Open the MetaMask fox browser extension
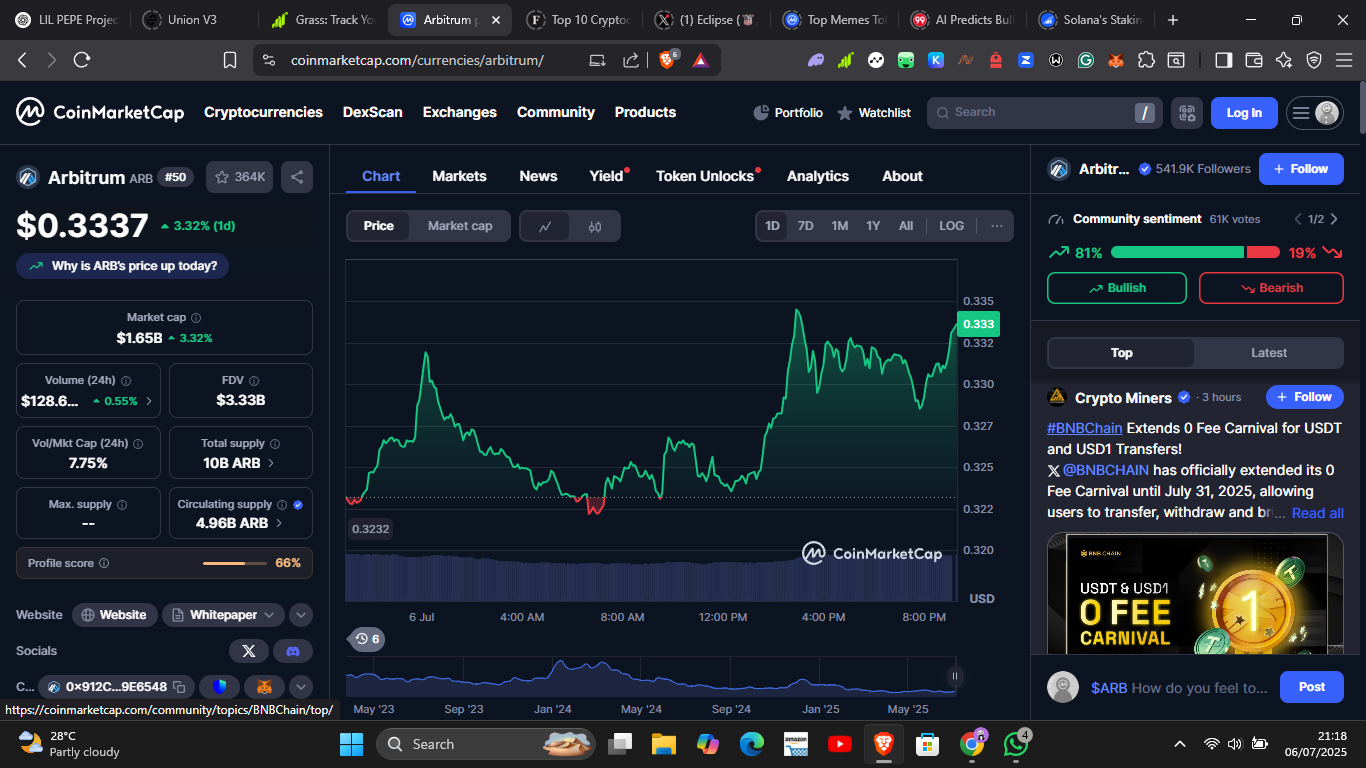Screen dimensions: 1366x768 click(x=1116, y=60)
